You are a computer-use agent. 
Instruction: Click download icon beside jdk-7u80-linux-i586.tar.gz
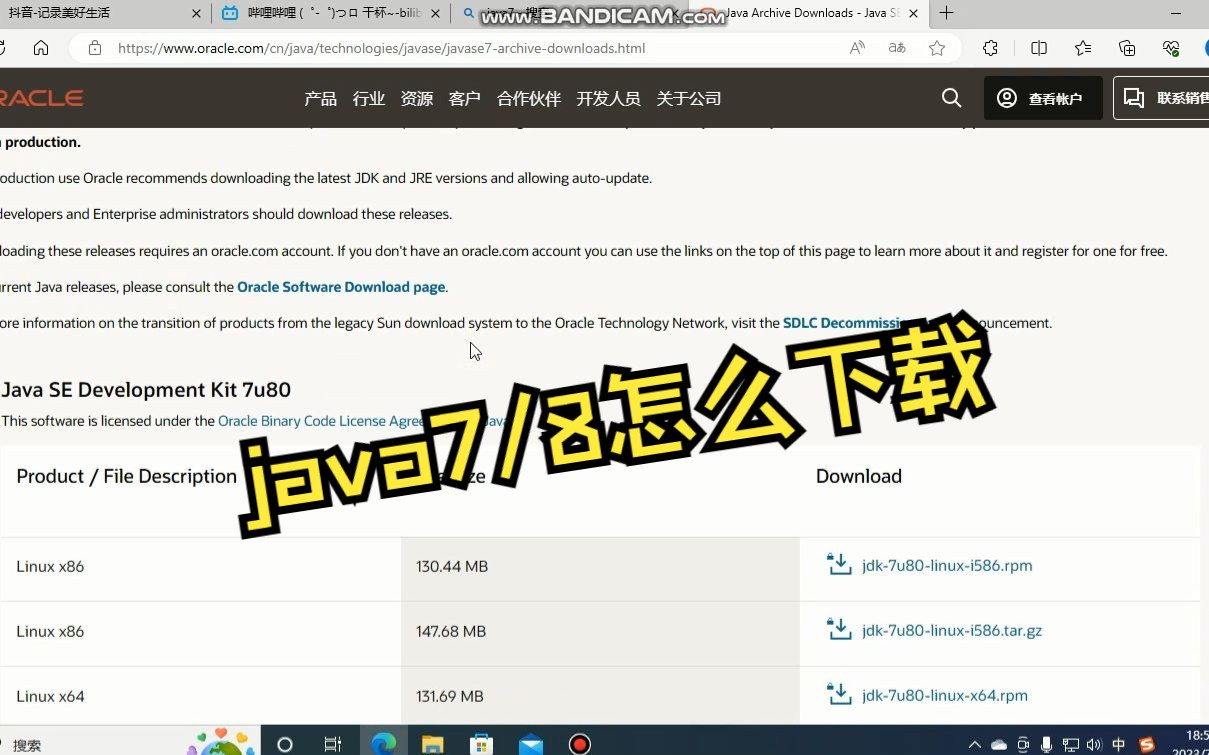[839, 630]
